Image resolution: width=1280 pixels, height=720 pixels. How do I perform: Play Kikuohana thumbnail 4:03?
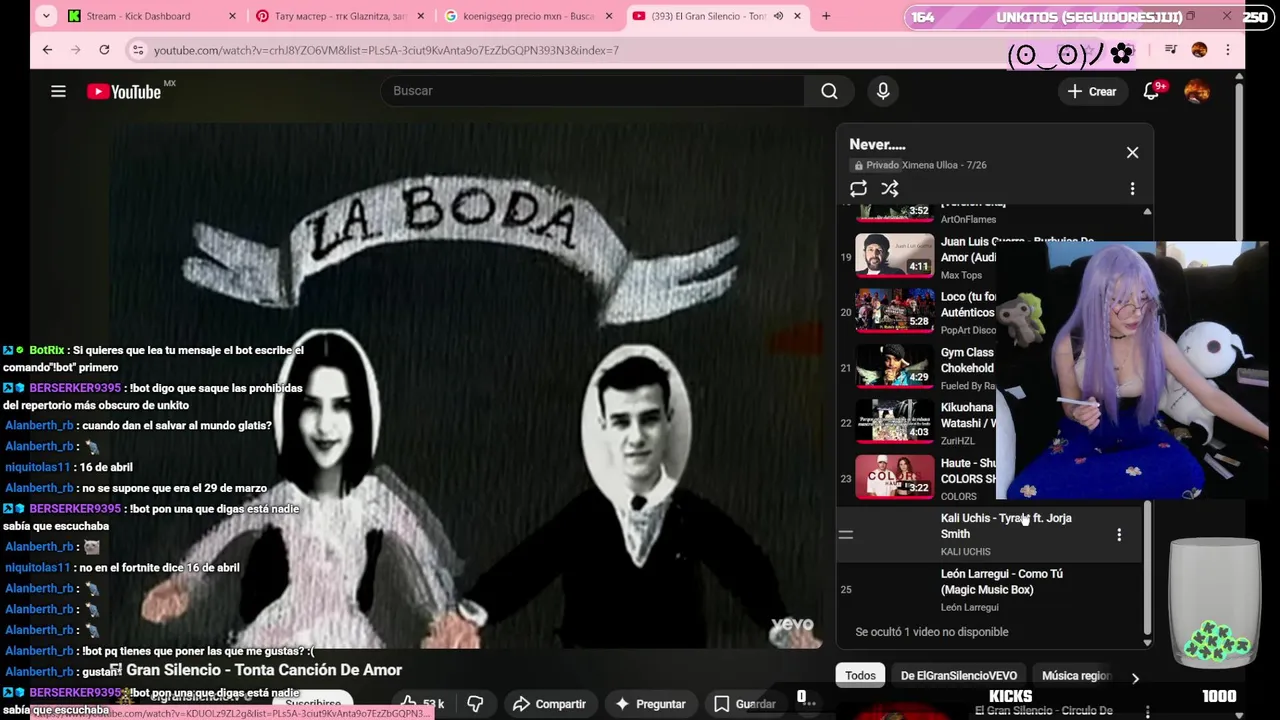click(894, 421)
